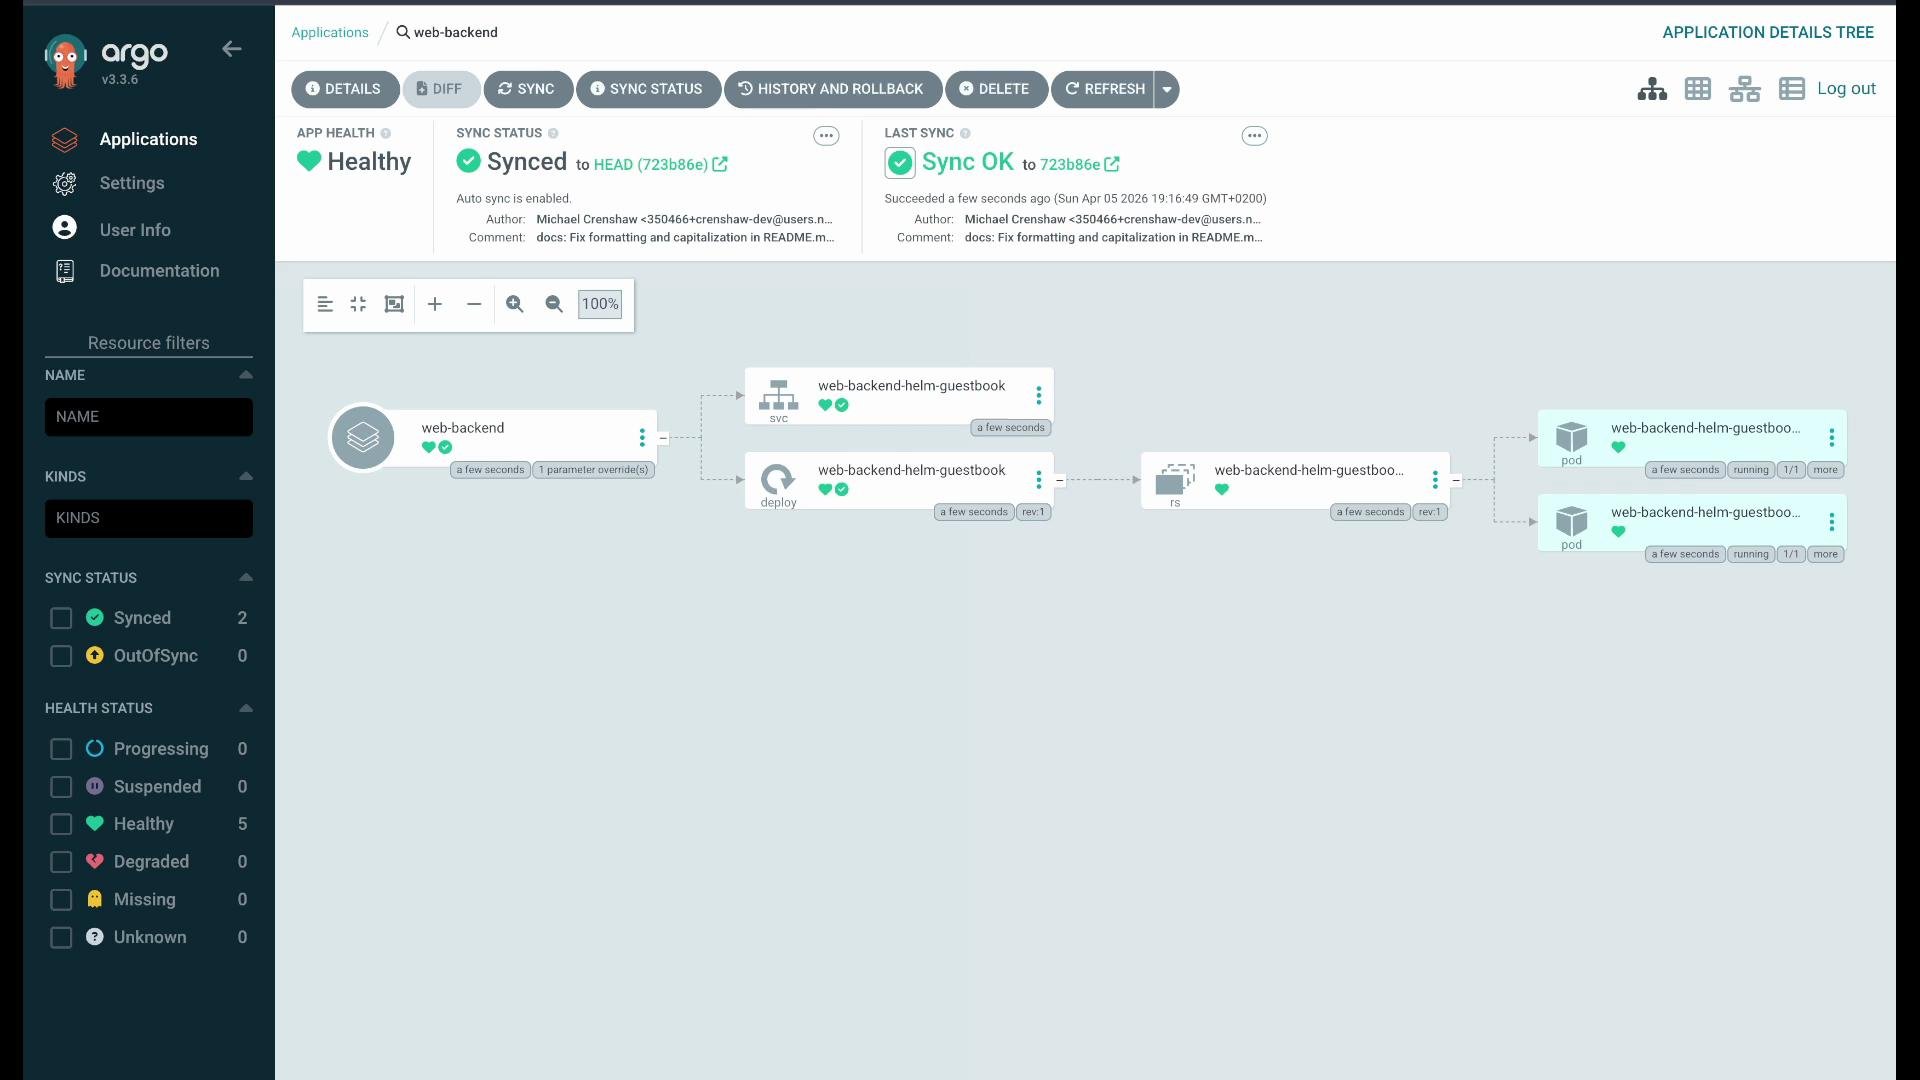Click the KINDS filter input field
This screenshot has width=1920, height=1080.
click(149, 518)
